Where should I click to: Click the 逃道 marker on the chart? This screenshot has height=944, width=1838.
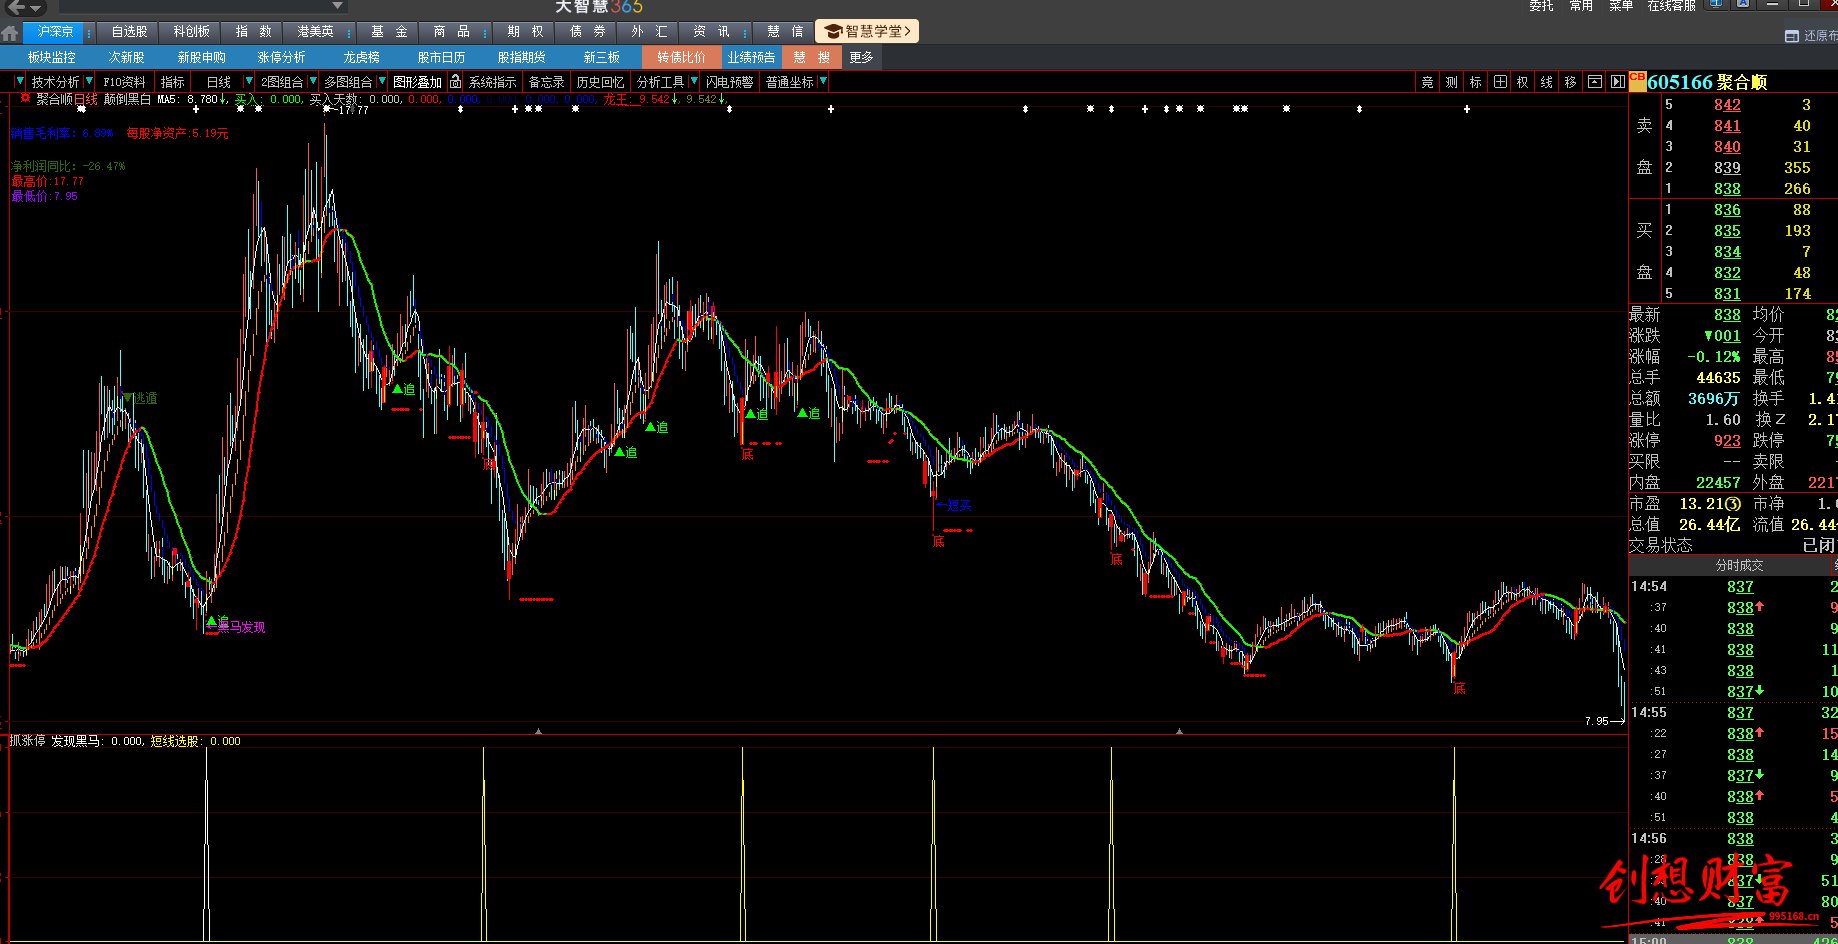[x=139, y=398]
